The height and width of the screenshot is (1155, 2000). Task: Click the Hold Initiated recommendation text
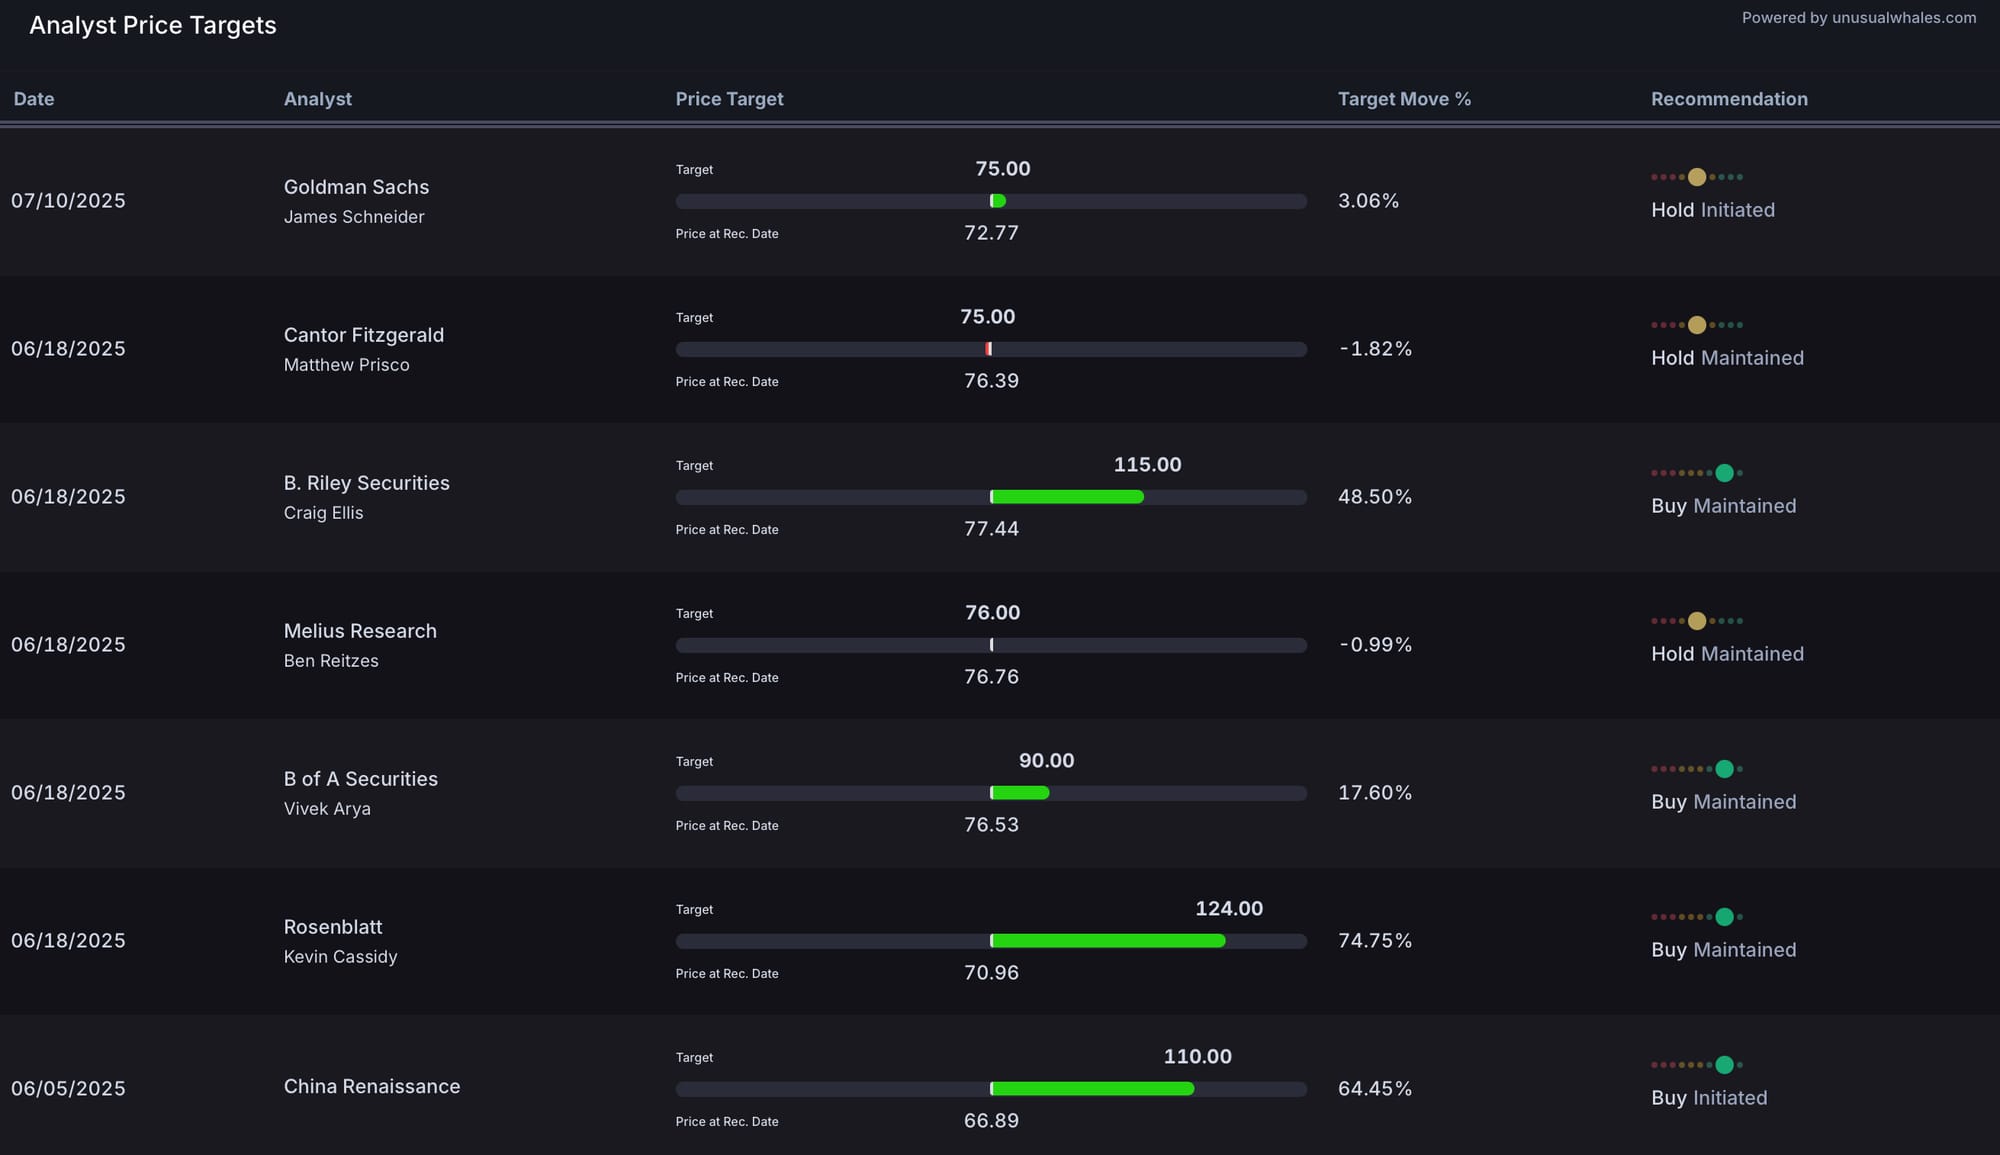(1713, 210)
